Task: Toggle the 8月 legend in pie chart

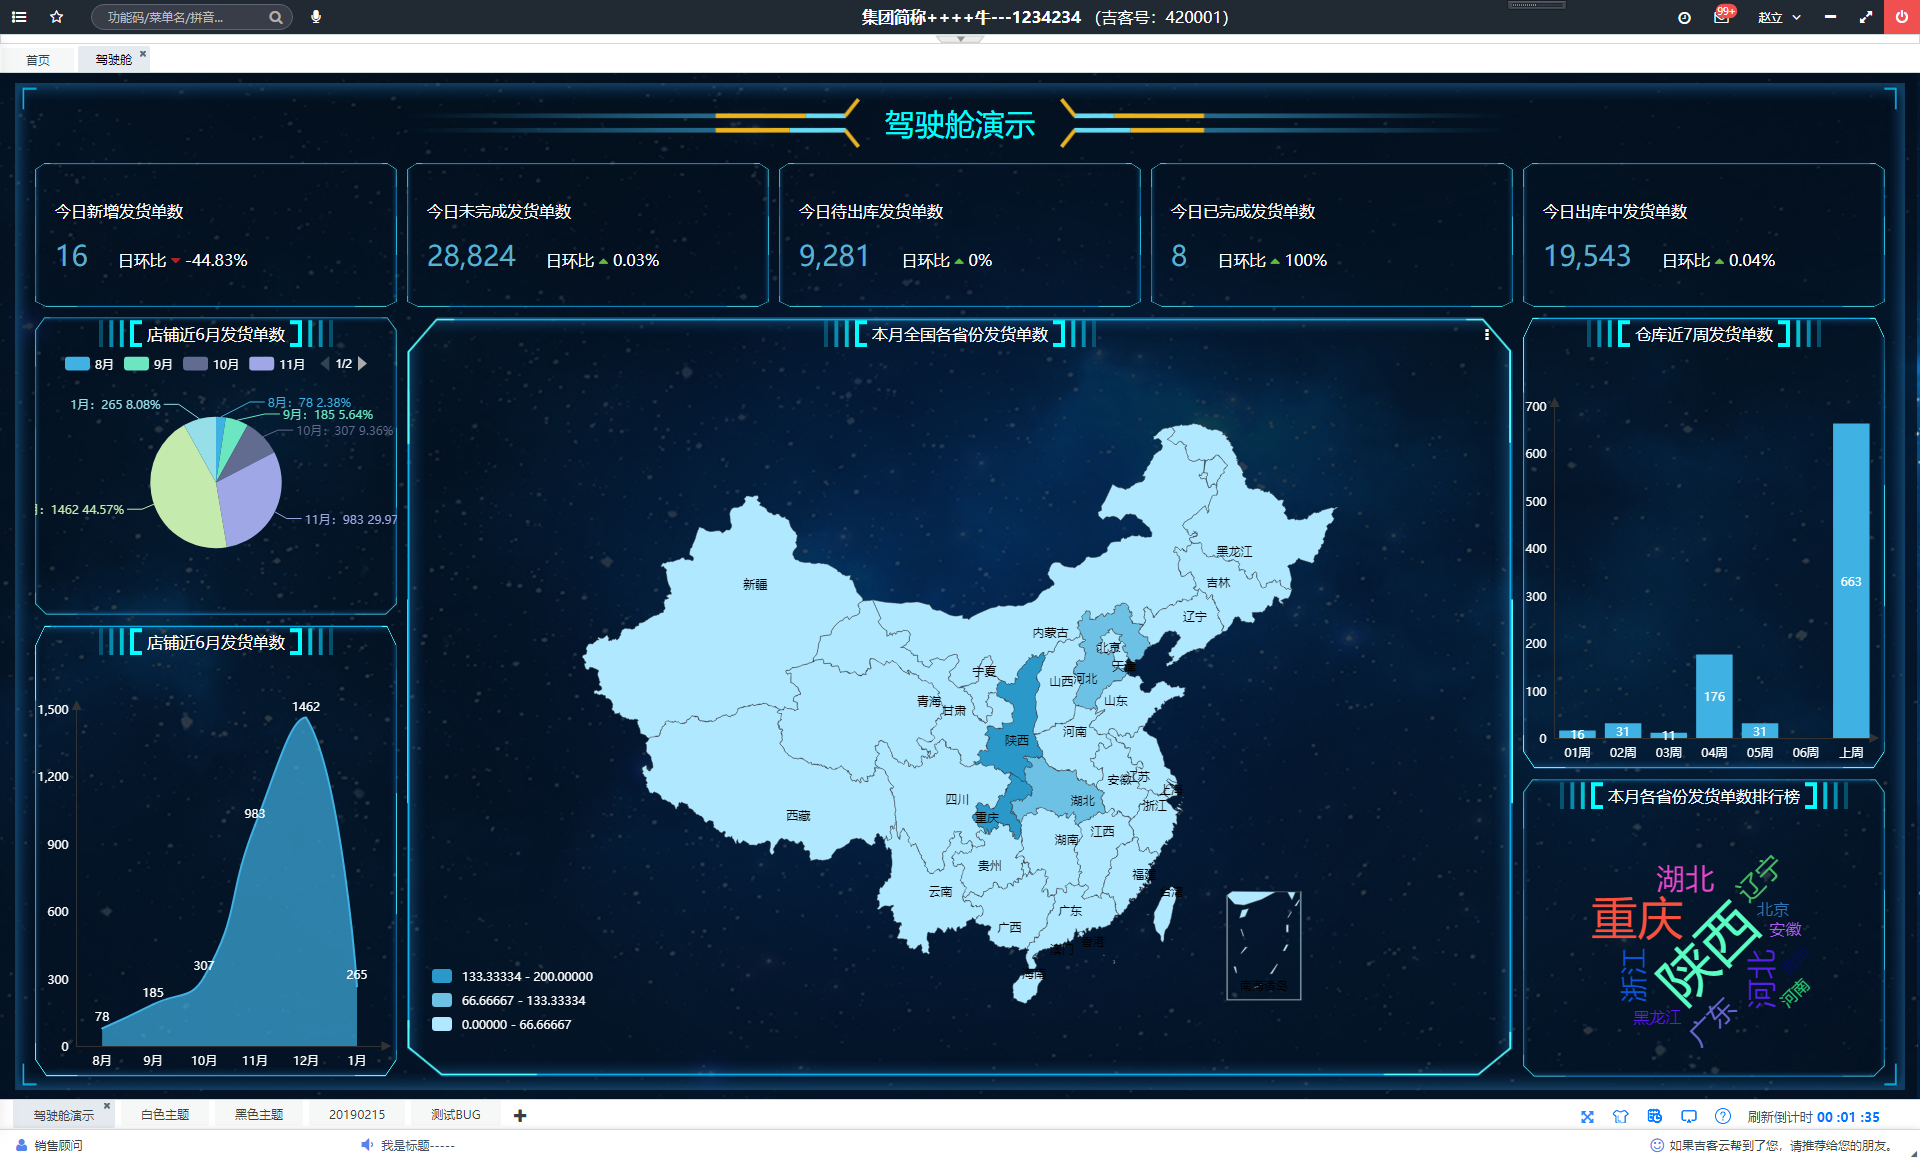Action: pos(90,364)
